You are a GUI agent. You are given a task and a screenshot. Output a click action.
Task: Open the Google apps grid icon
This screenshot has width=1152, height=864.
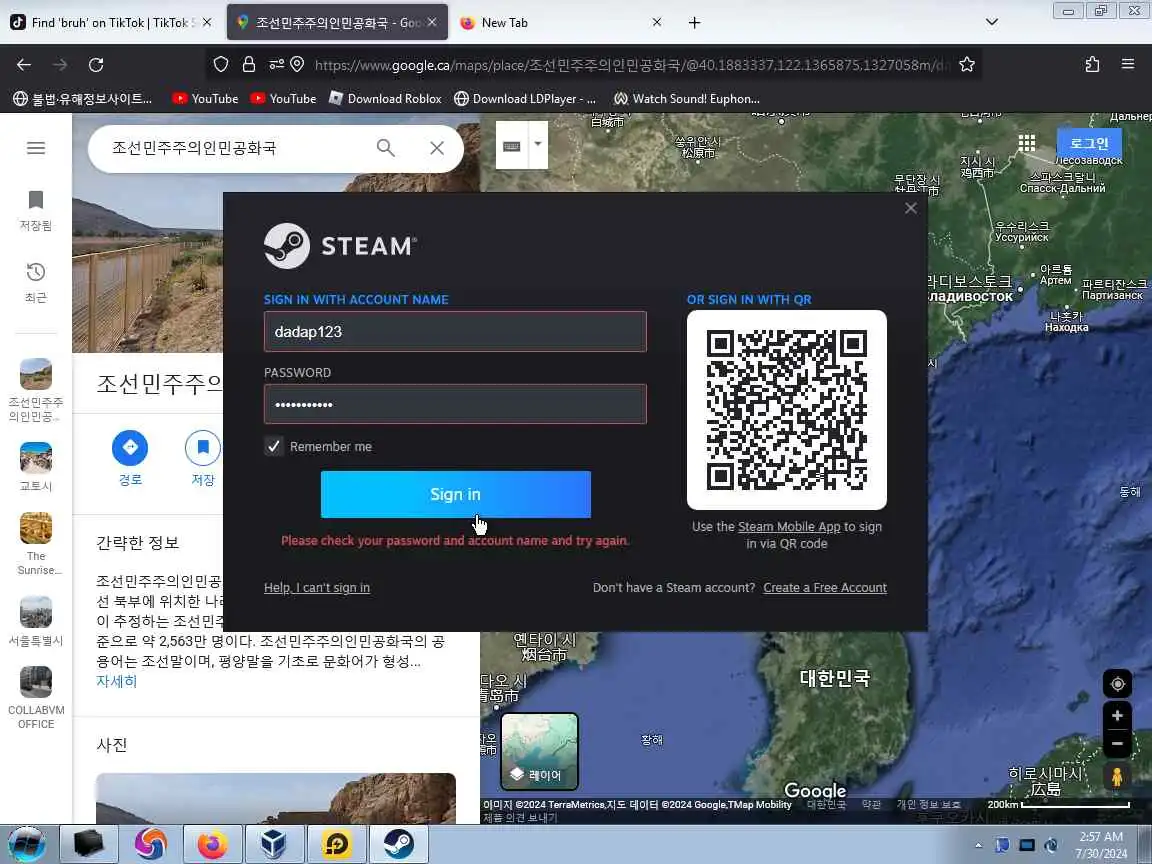[1026, 143]
